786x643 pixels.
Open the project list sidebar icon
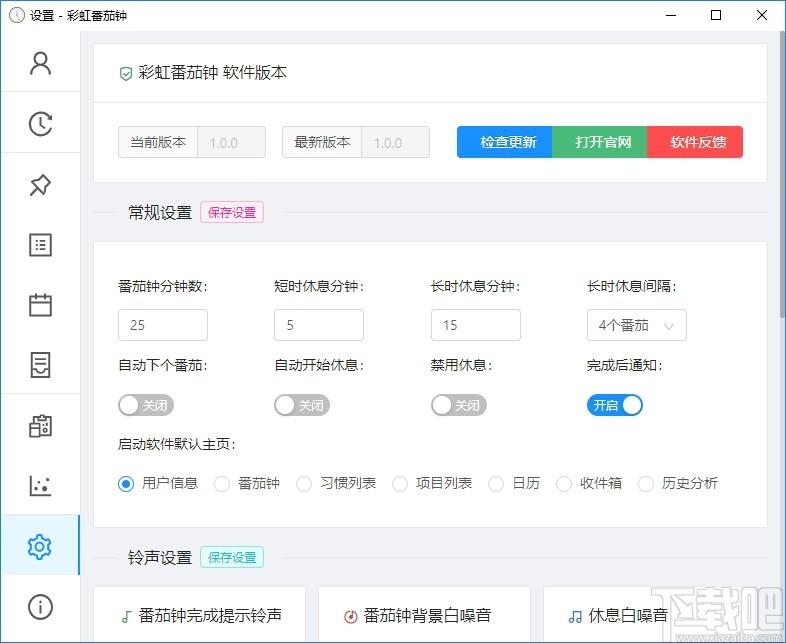coord(40,245)
